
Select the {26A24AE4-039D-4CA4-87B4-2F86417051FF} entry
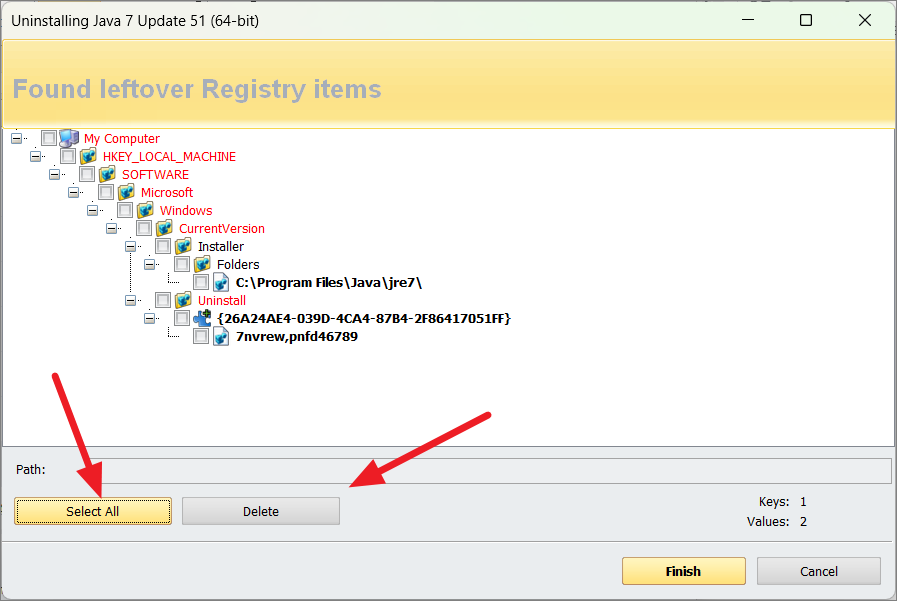tap(364, 319)
